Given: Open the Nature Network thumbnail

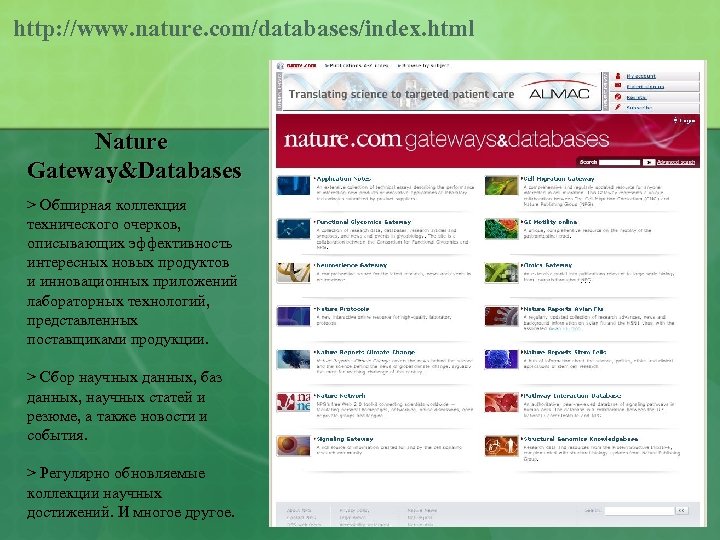Looking at the screenshot, I should click(x=293, y=402).
